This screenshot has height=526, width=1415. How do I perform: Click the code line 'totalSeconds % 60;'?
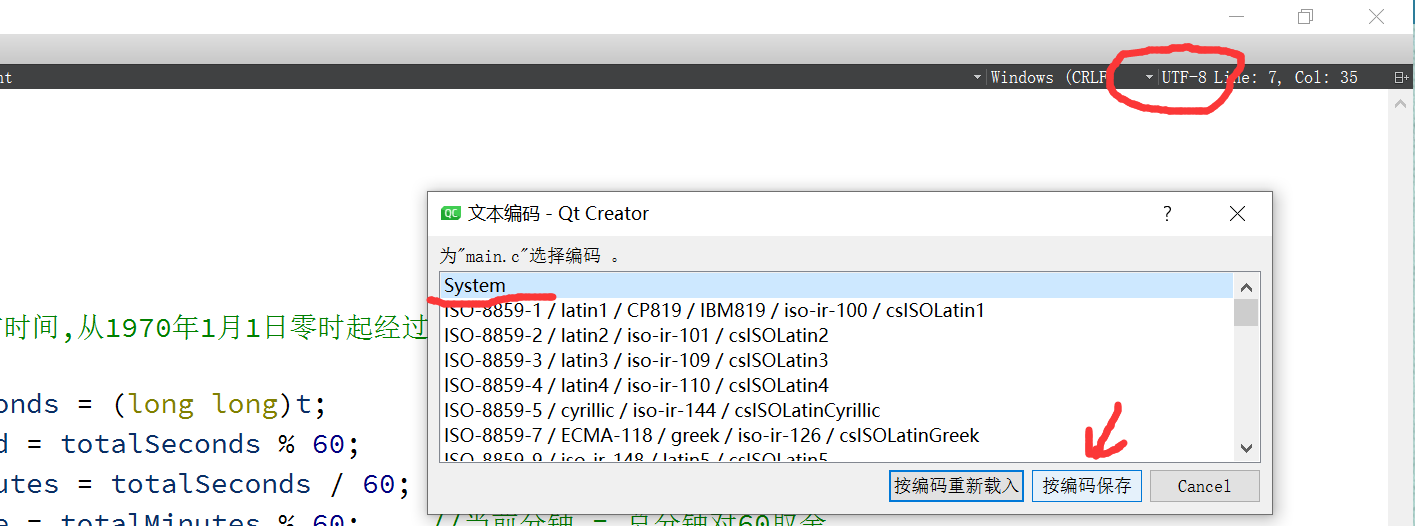pos(210,444)
